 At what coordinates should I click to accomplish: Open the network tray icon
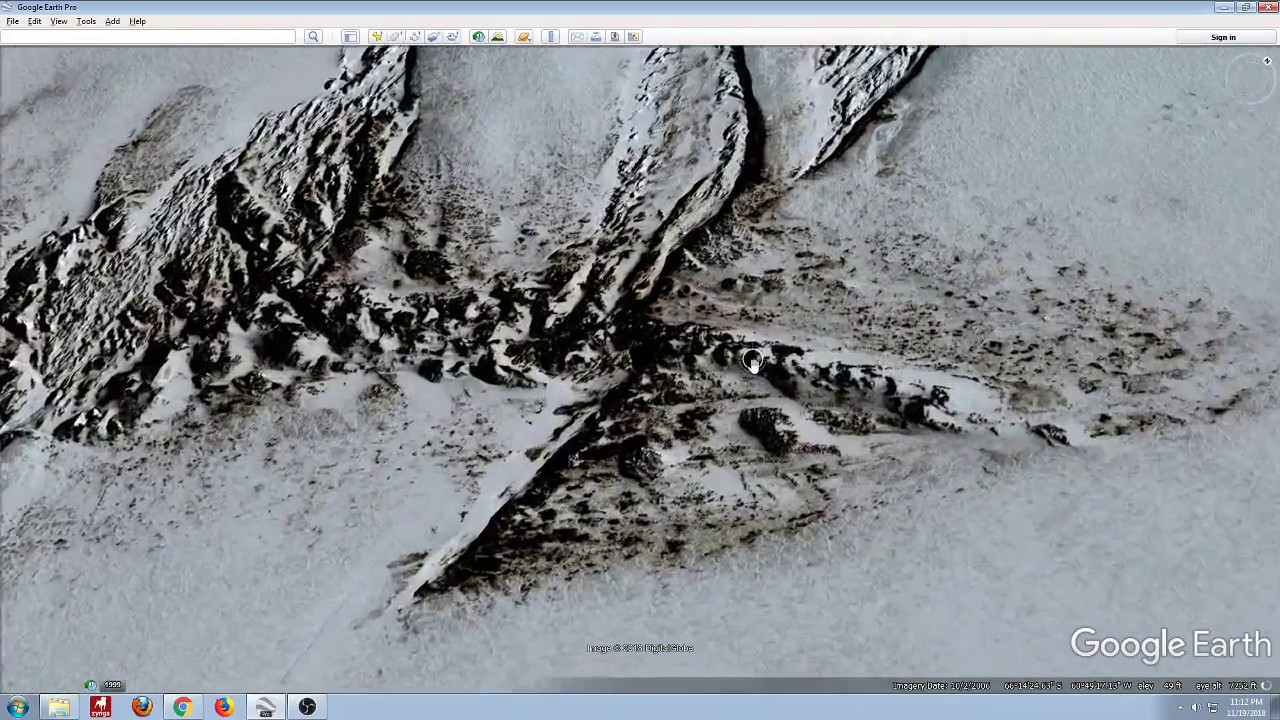1212,708
